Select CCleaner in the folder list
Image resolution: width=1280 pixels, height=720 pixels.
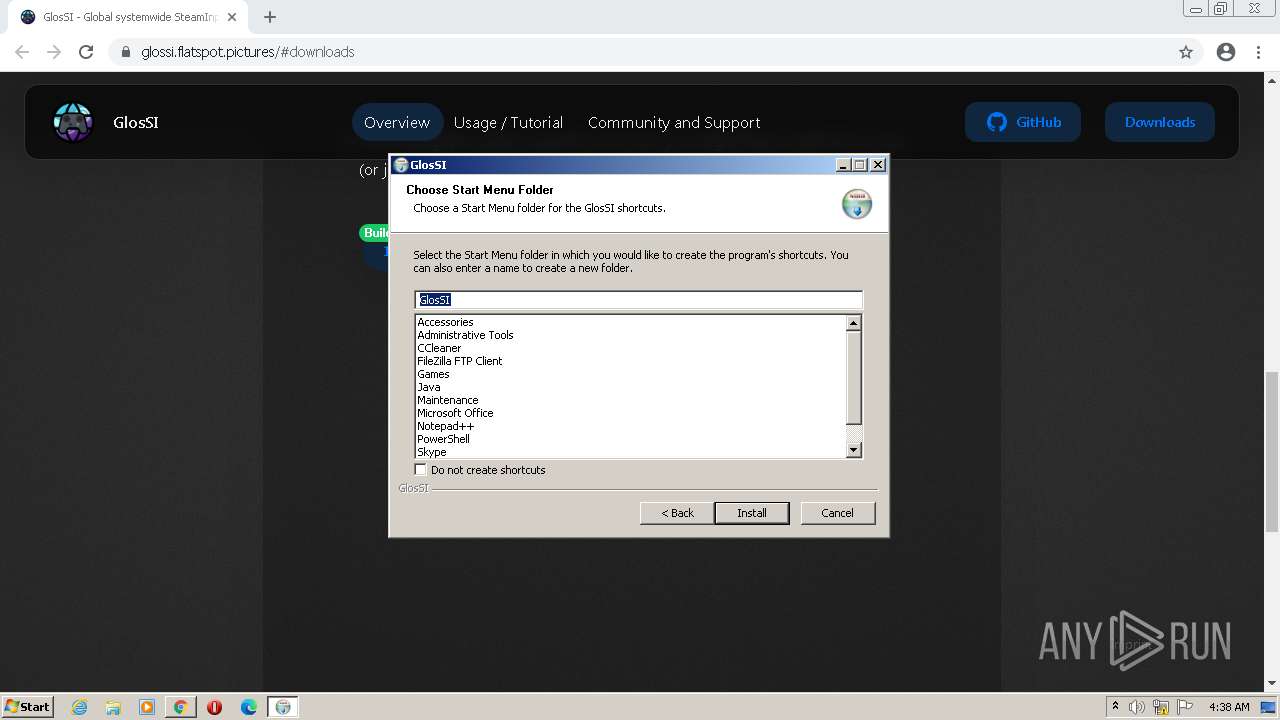tap(439, 348)
